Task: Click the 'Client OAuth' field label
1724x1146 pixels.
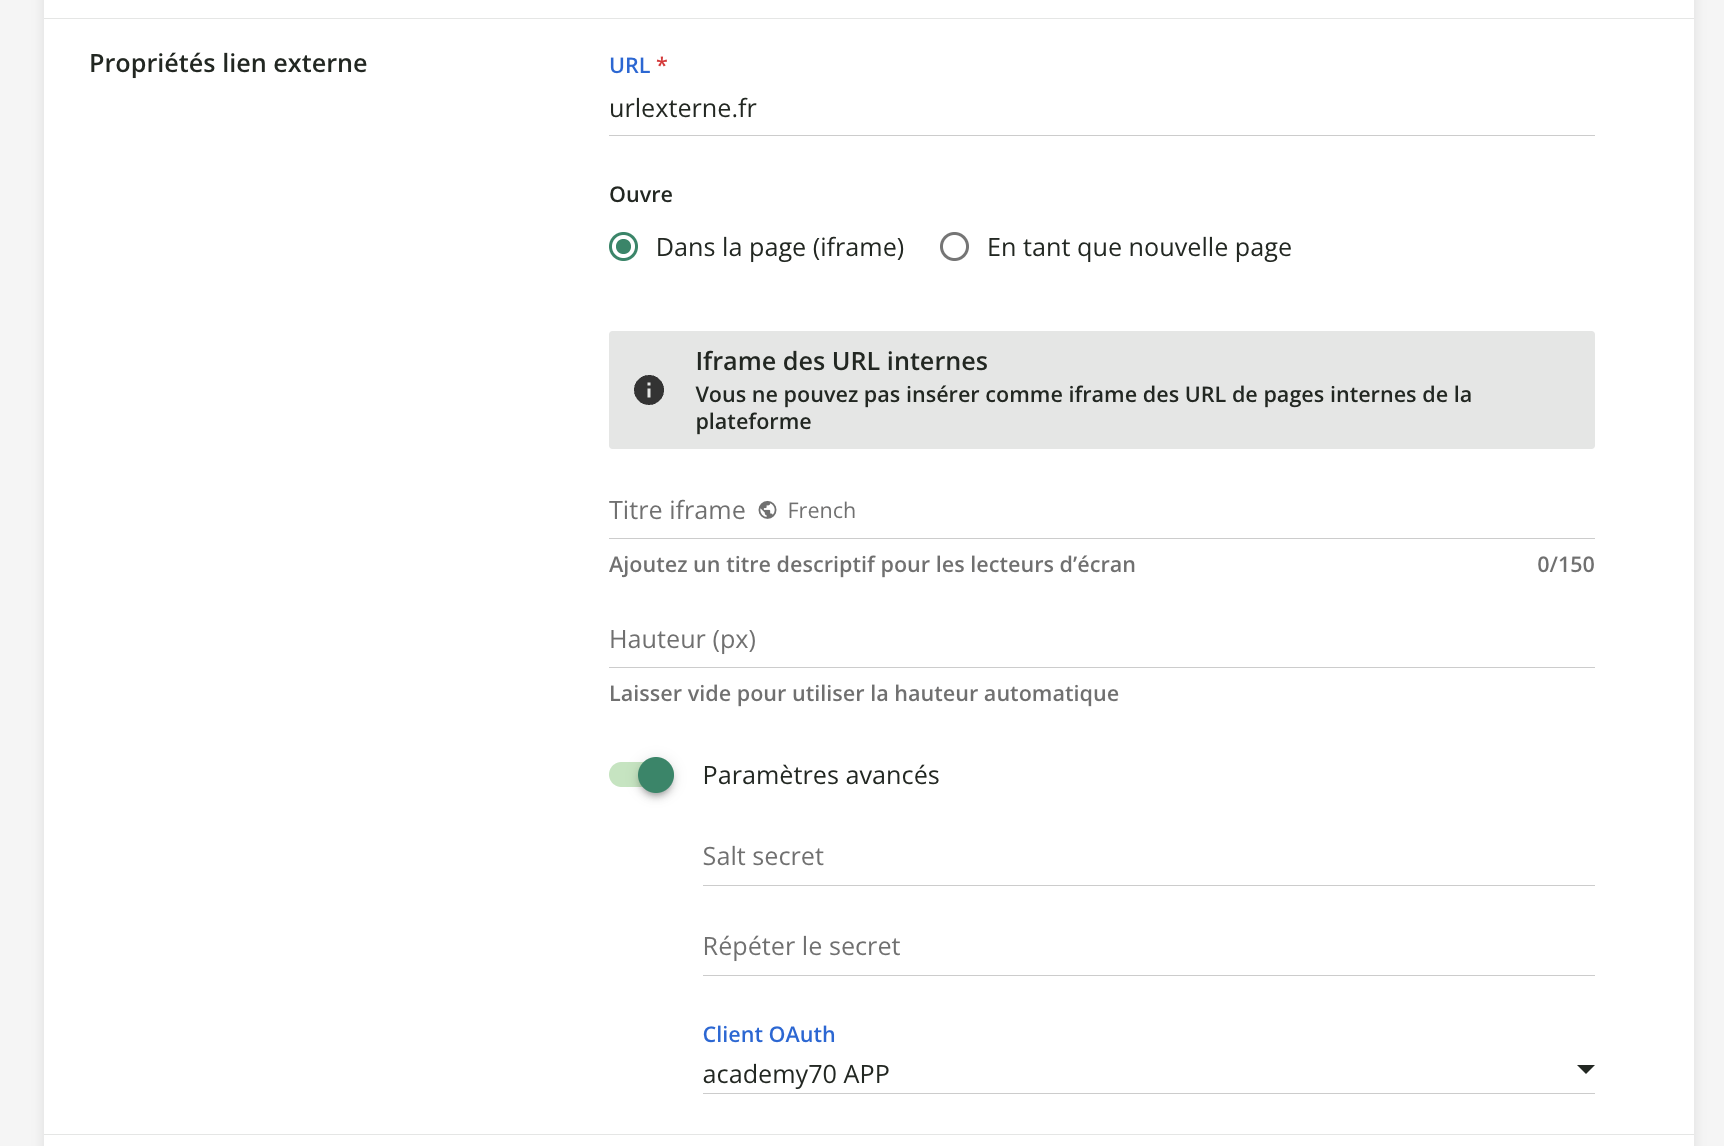Action: tap(768, 1034)
